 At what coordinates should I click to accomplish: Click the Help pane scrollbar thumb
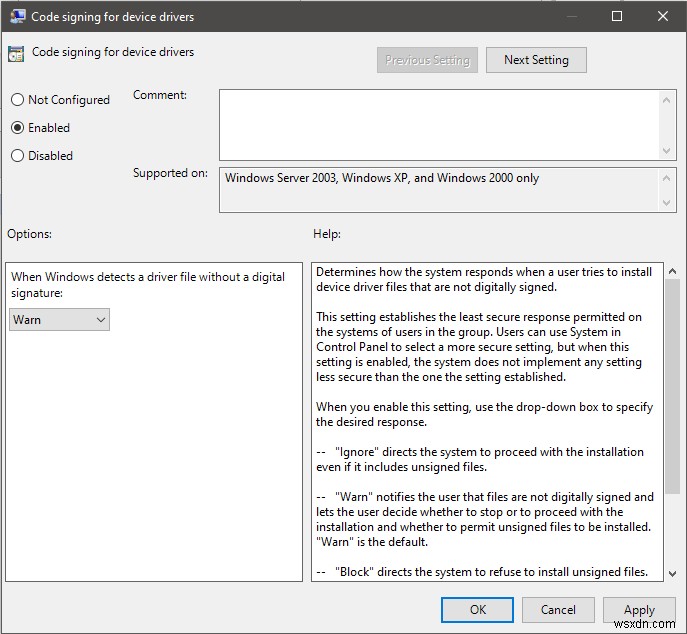coord(672,387)
